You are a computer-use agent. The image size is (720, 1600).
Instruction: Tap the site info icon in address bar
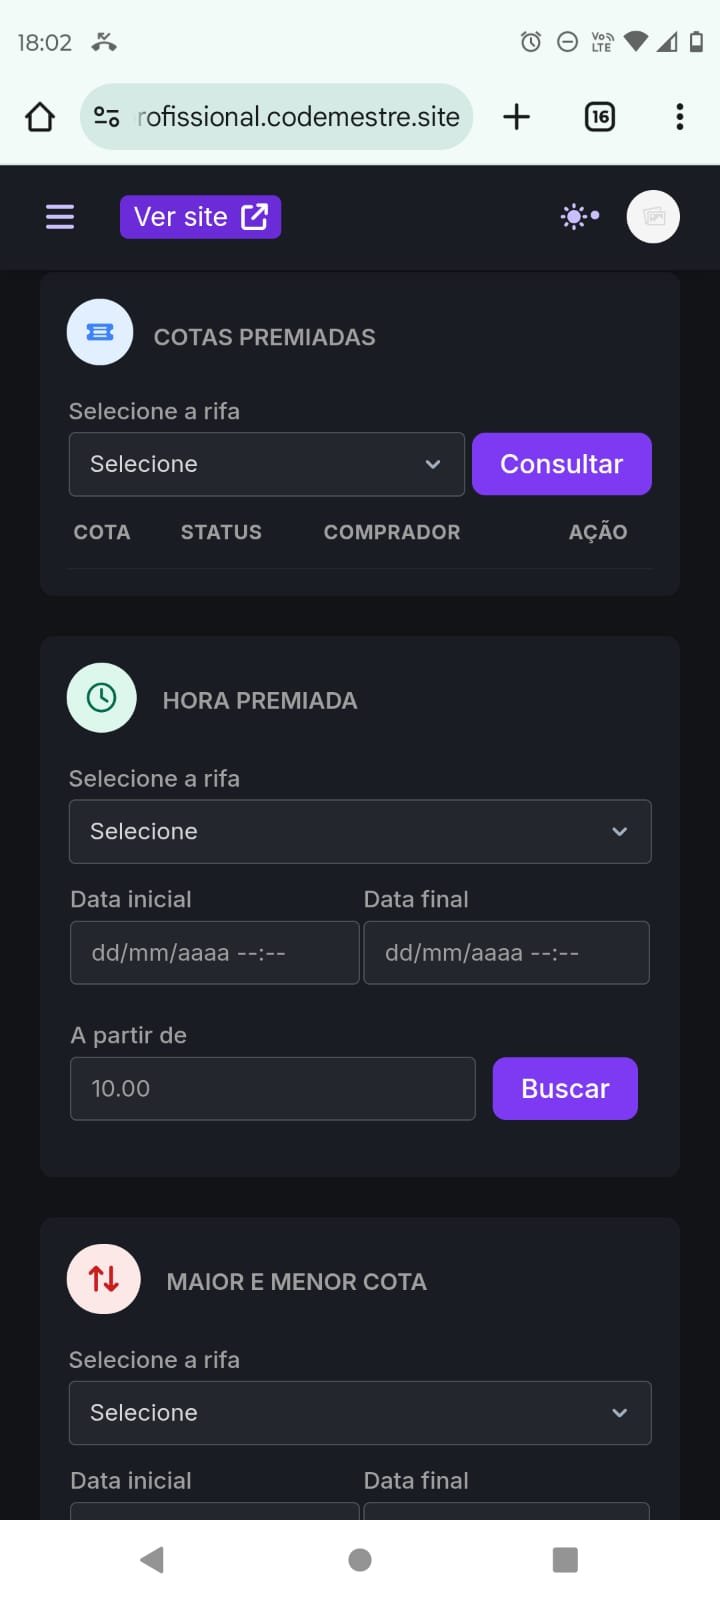pos(107,117)
